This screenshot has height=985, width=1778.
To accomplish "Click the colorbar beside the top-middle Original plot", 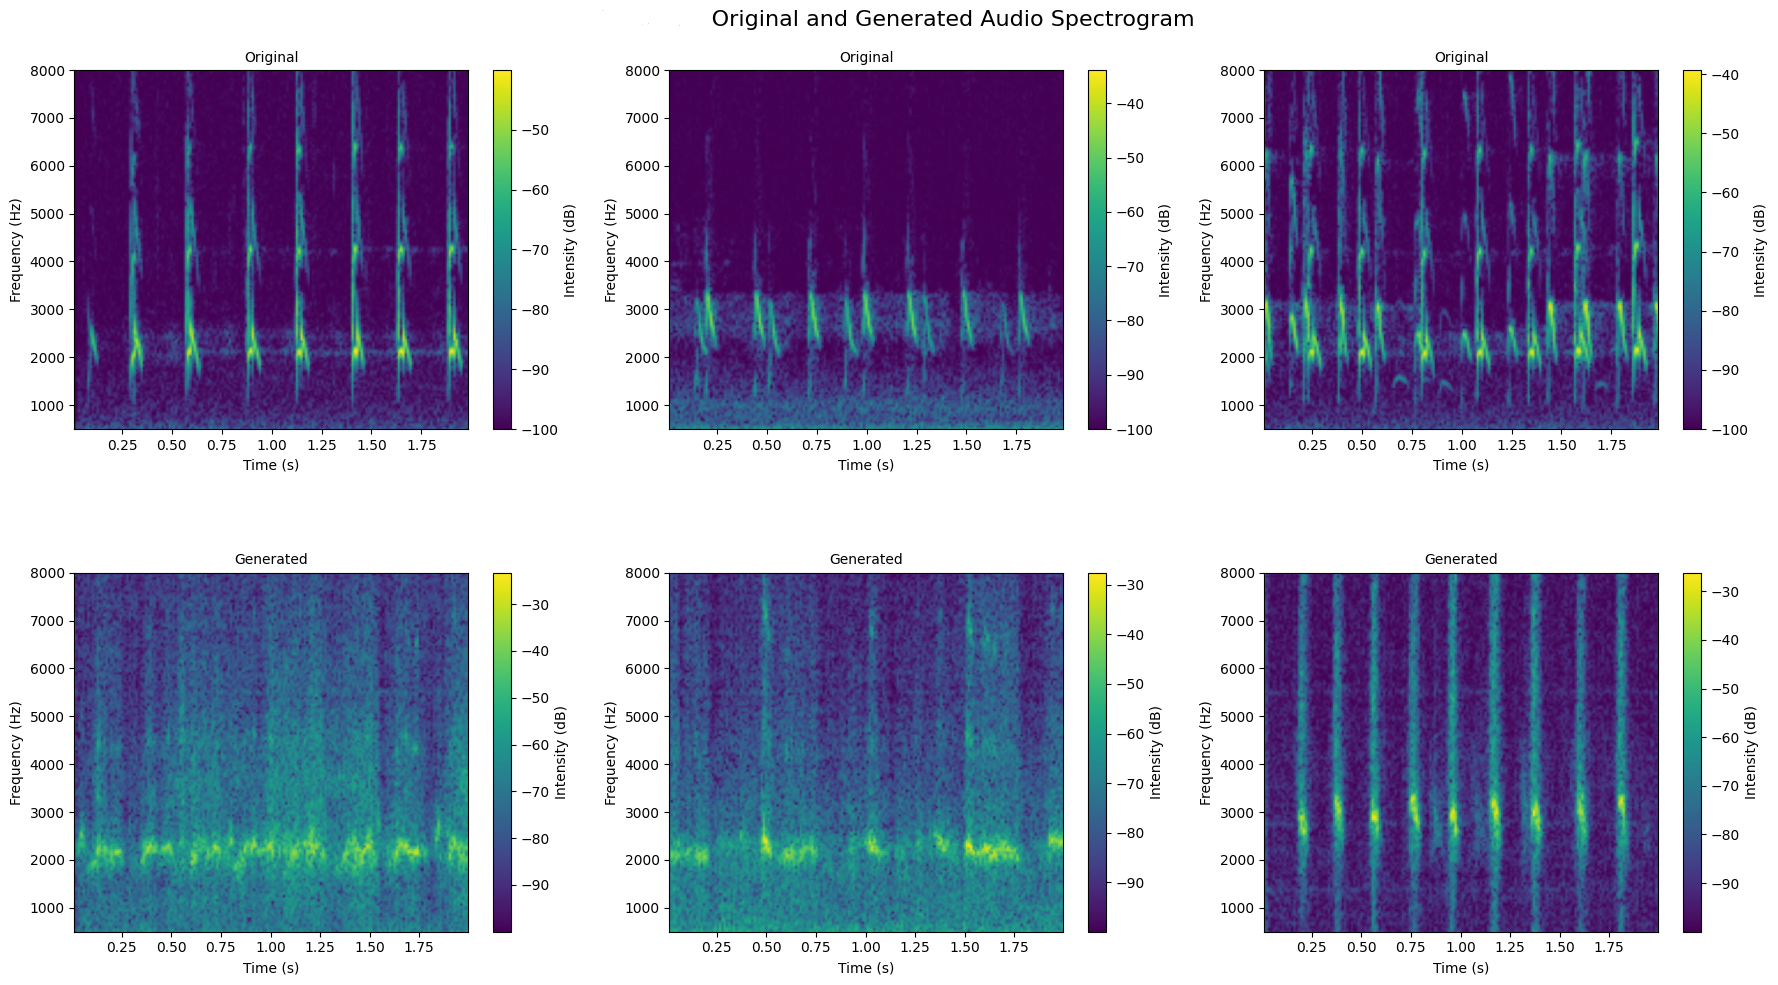I will [x=1097, y=250].
